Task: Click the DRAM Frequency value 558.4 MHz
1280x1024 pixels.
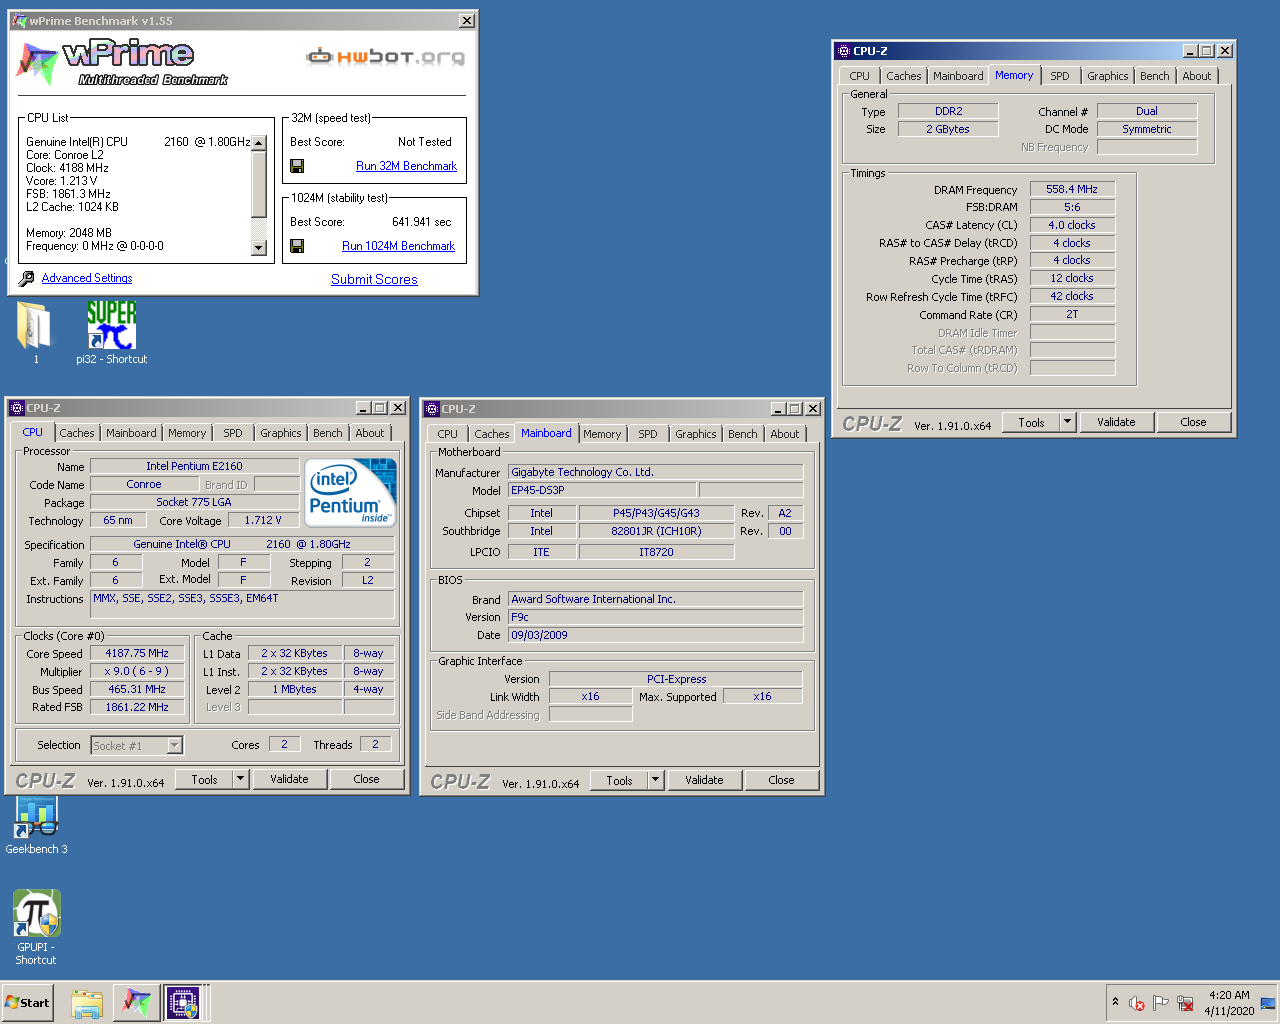Action: 1072,189
